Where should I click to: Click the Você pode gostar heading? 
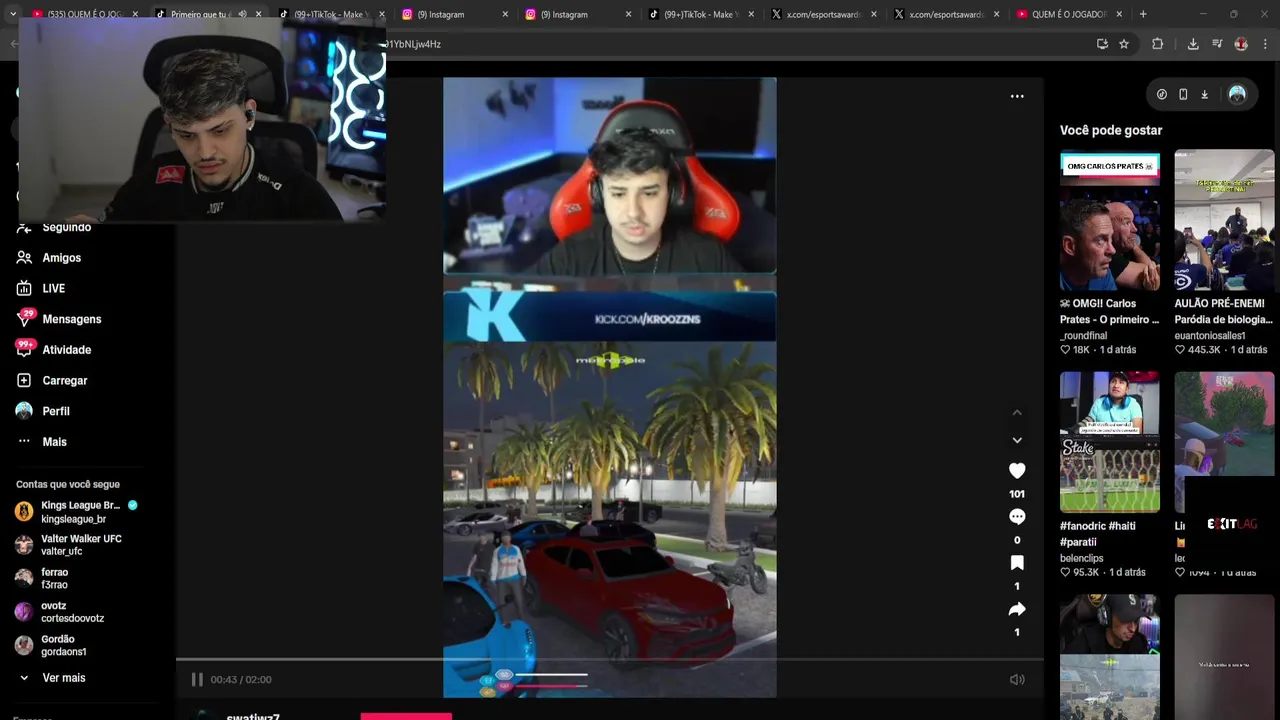click(x=1110, y=130)
